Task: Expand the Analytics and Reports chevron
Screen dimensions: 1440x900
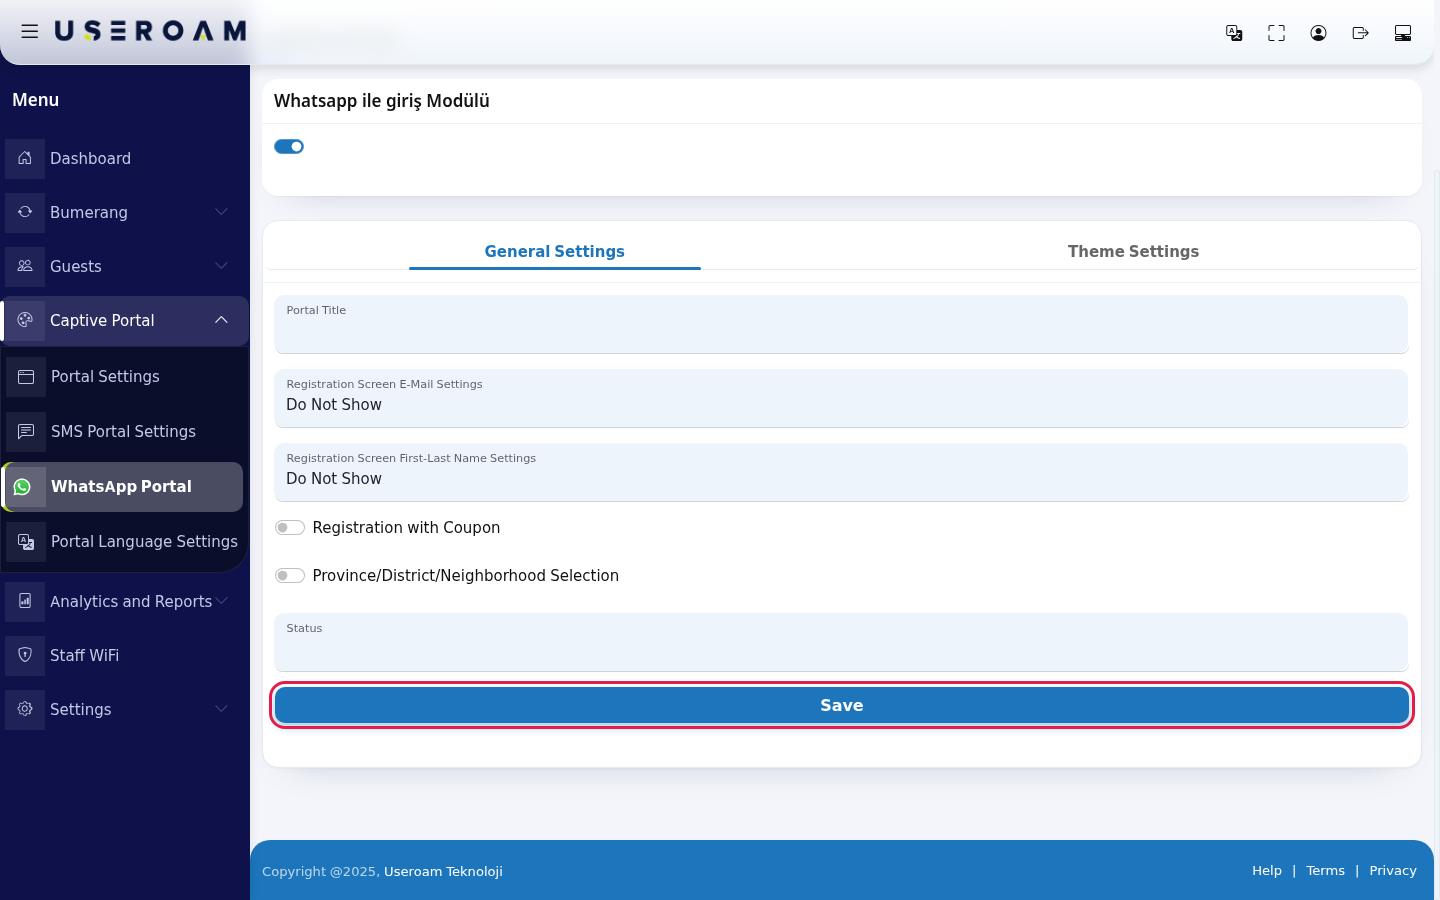Action: pos(222,601)
